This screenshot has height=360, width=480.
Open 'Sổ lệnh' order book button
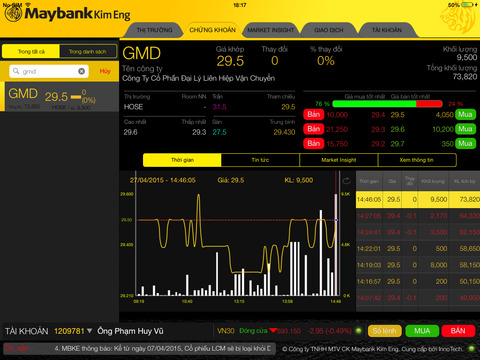click(x=384, y=331)
